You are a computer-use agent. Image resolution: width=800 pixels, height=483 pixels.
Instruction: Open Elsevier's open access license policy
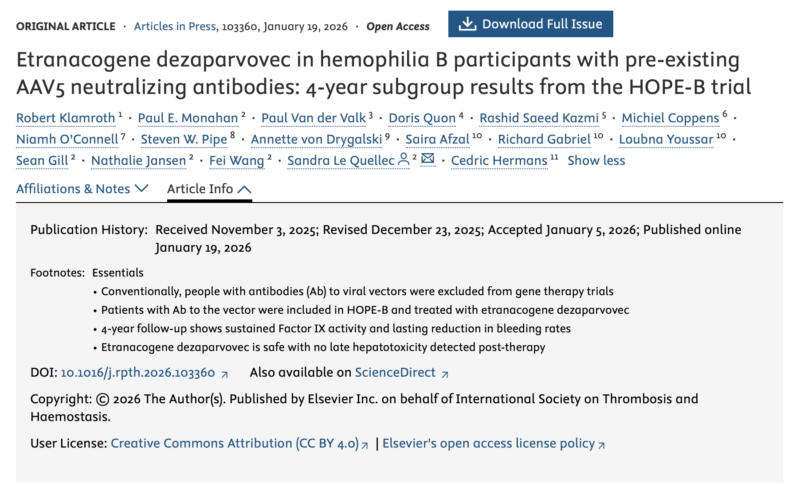coord(488,443)
